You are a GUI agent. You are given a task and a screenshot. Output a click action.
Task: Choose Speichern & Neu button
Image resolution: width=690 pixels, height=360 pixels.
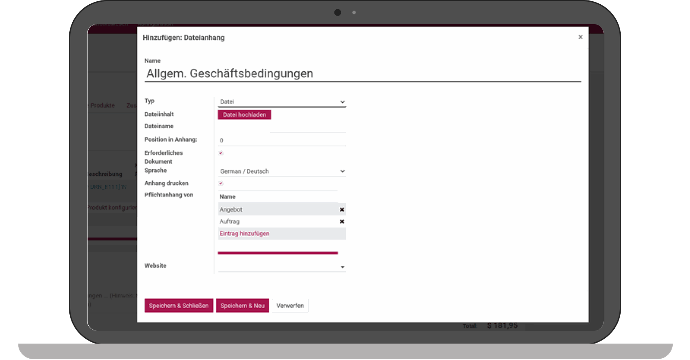pos(242,306)
